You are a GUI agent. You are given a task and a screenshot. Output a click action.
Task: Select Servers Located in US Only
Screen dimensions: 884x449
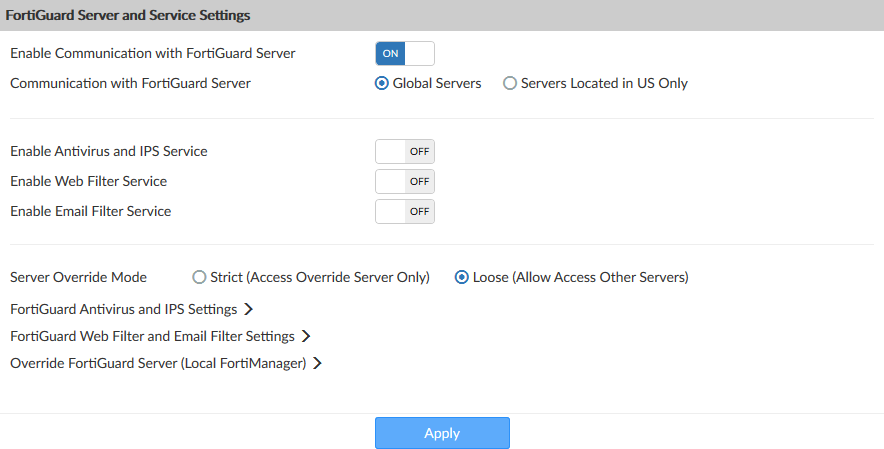(510, 84)
